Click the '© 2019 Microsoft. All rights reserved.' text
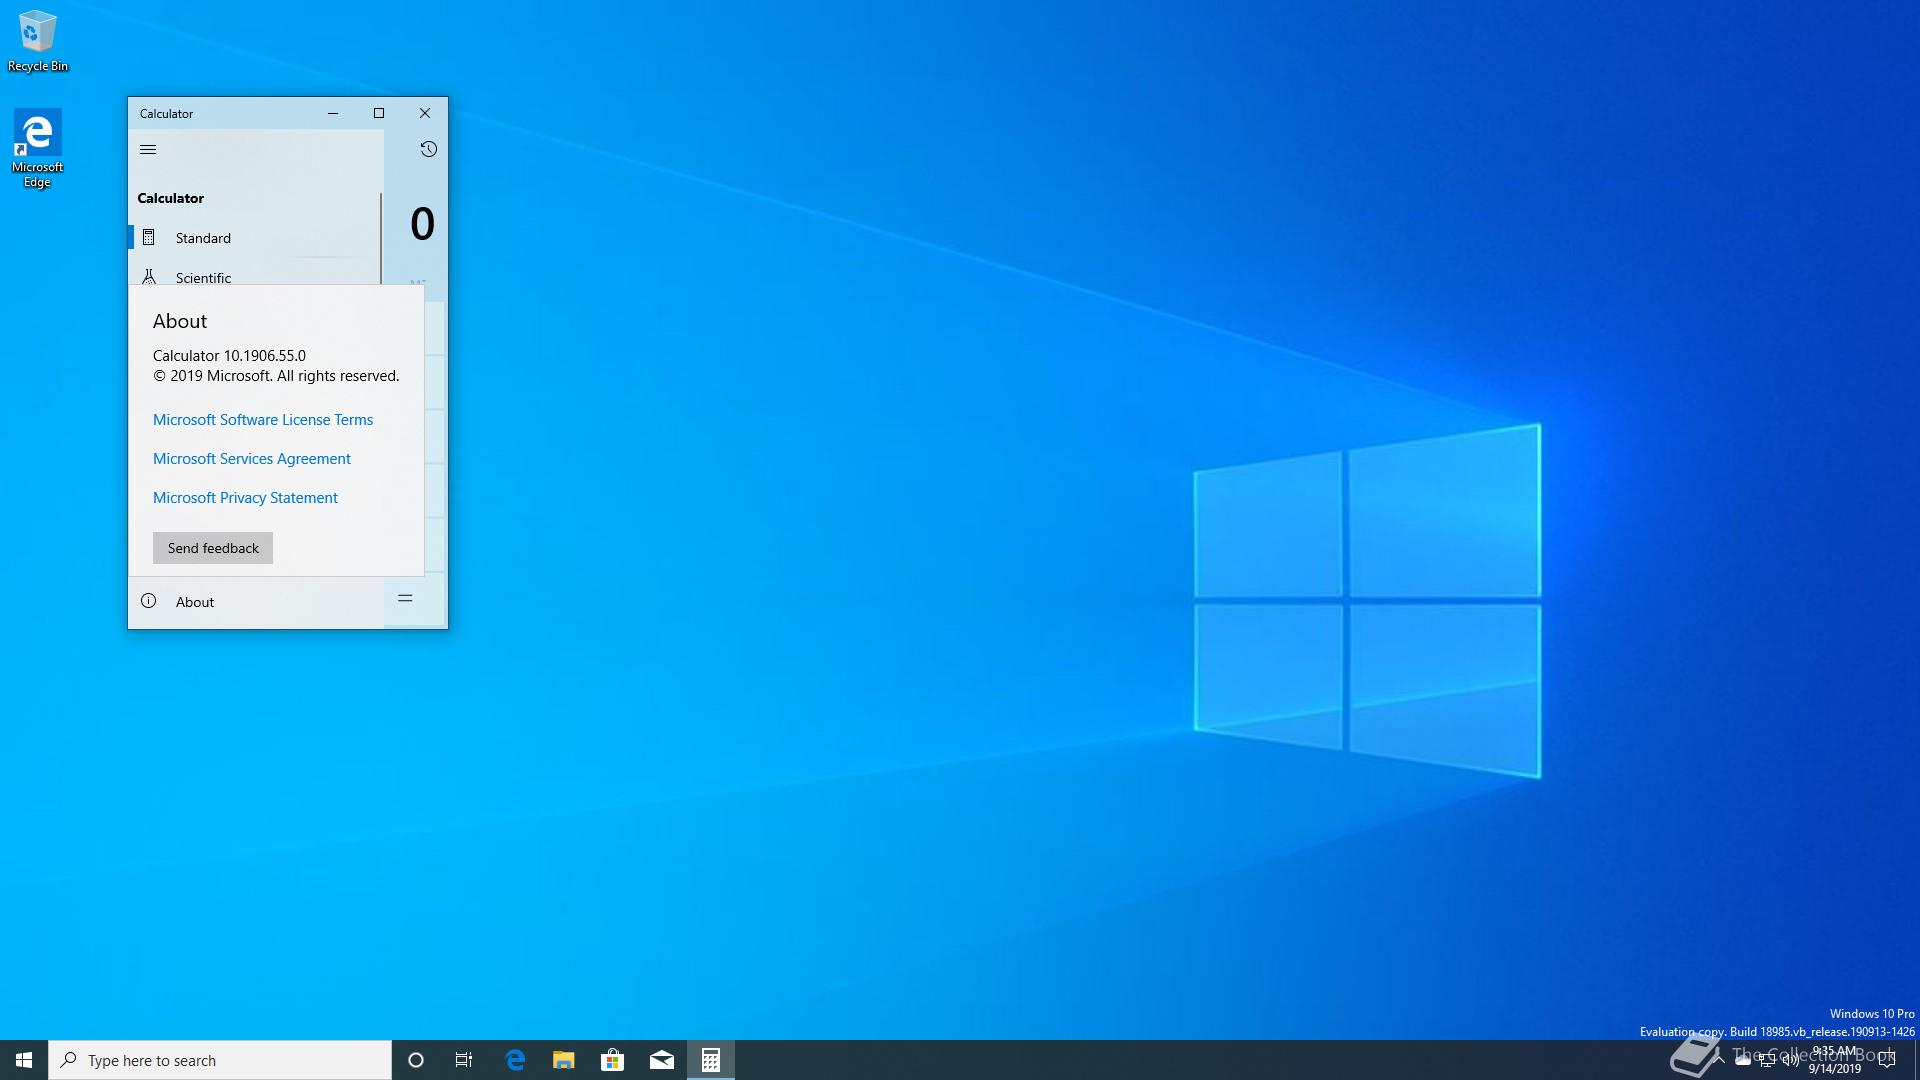The width and height of the screenshot is (1920, 1080). (276, 376)
